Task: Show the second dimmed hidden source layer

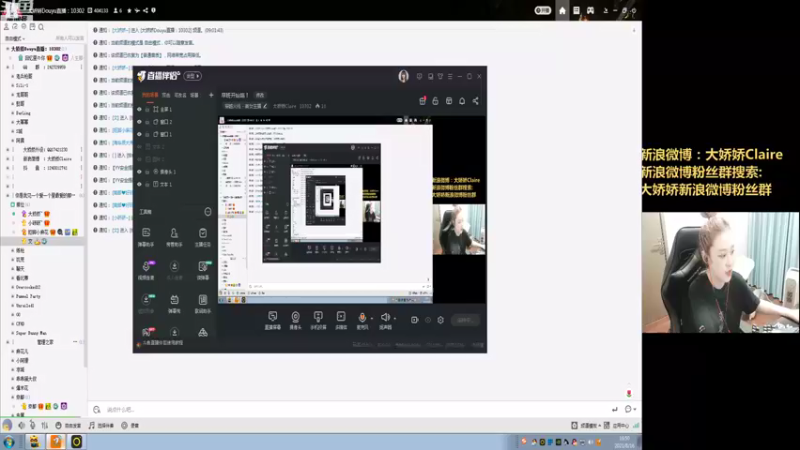Action: [139, 159]
